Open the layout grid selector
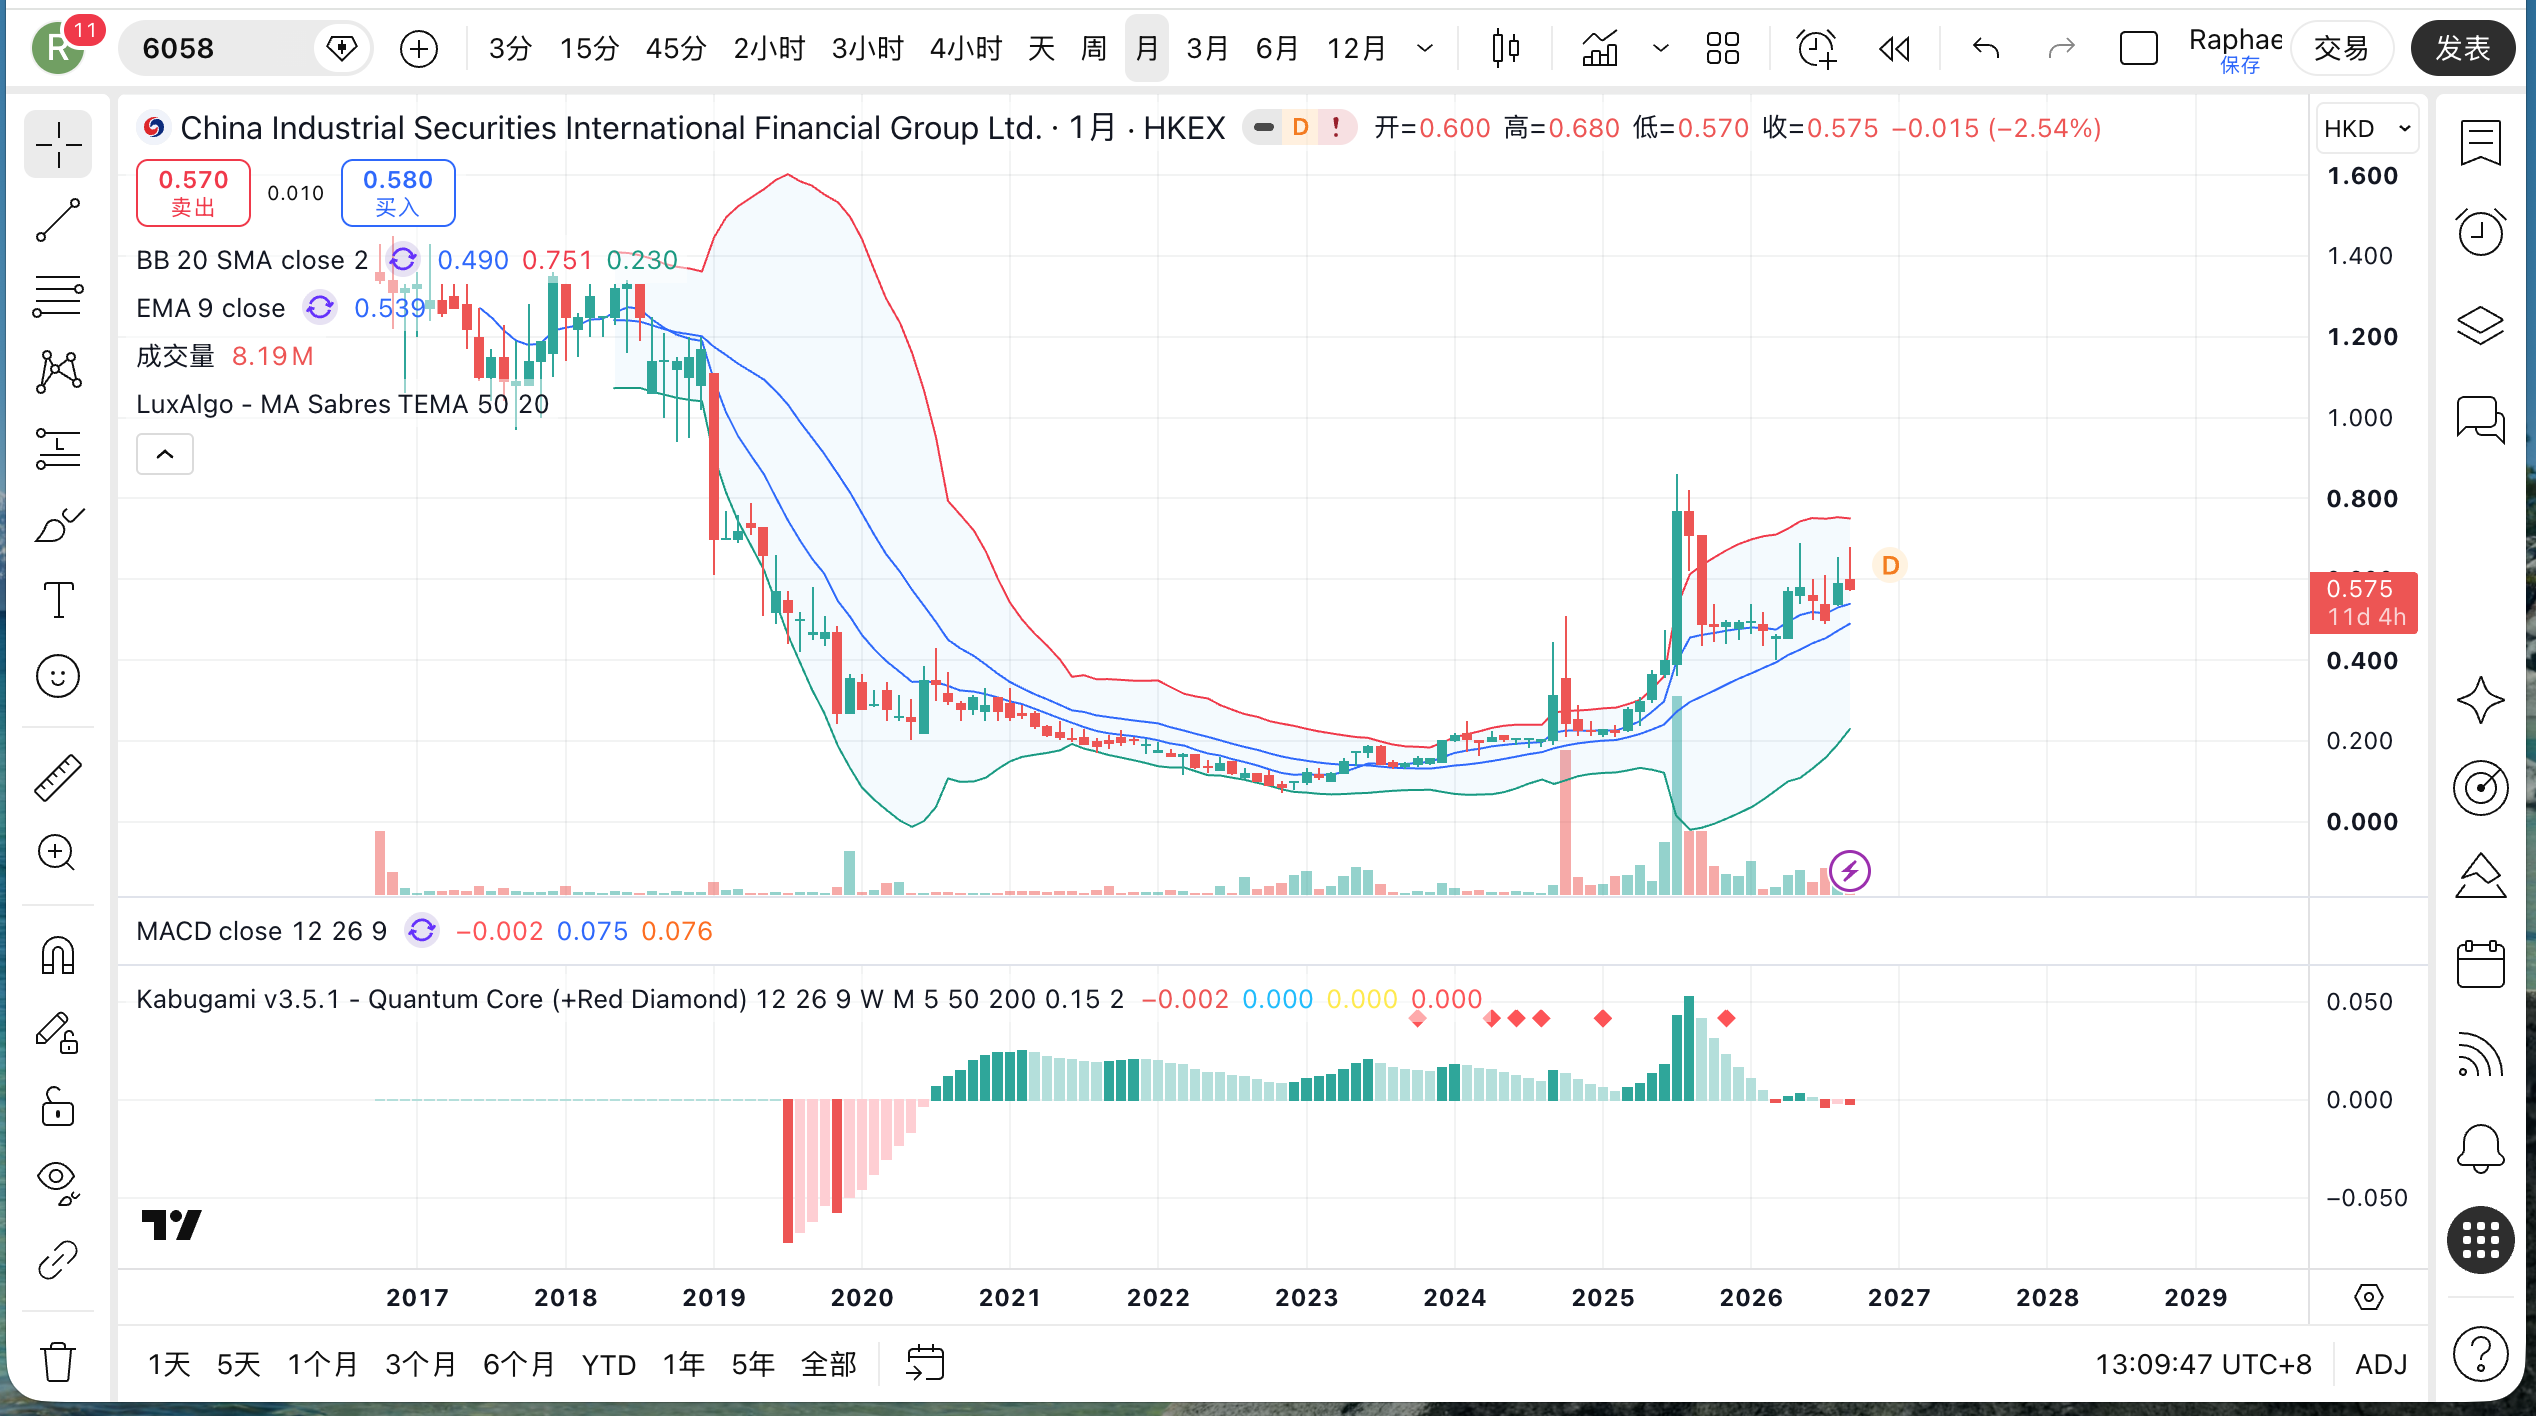The height and width of the screenshot is (1416, 2536). tap(1723, 48)
